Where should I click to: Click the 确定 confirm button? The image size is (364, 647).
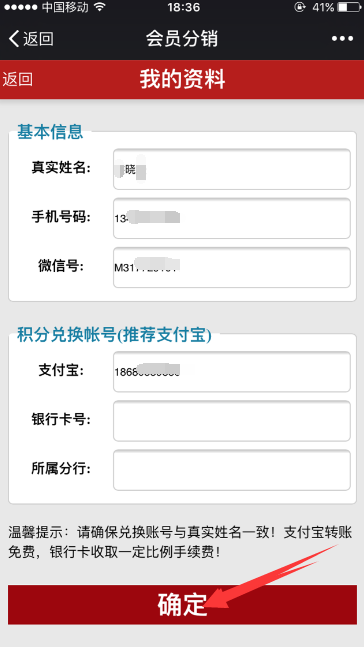182,604
